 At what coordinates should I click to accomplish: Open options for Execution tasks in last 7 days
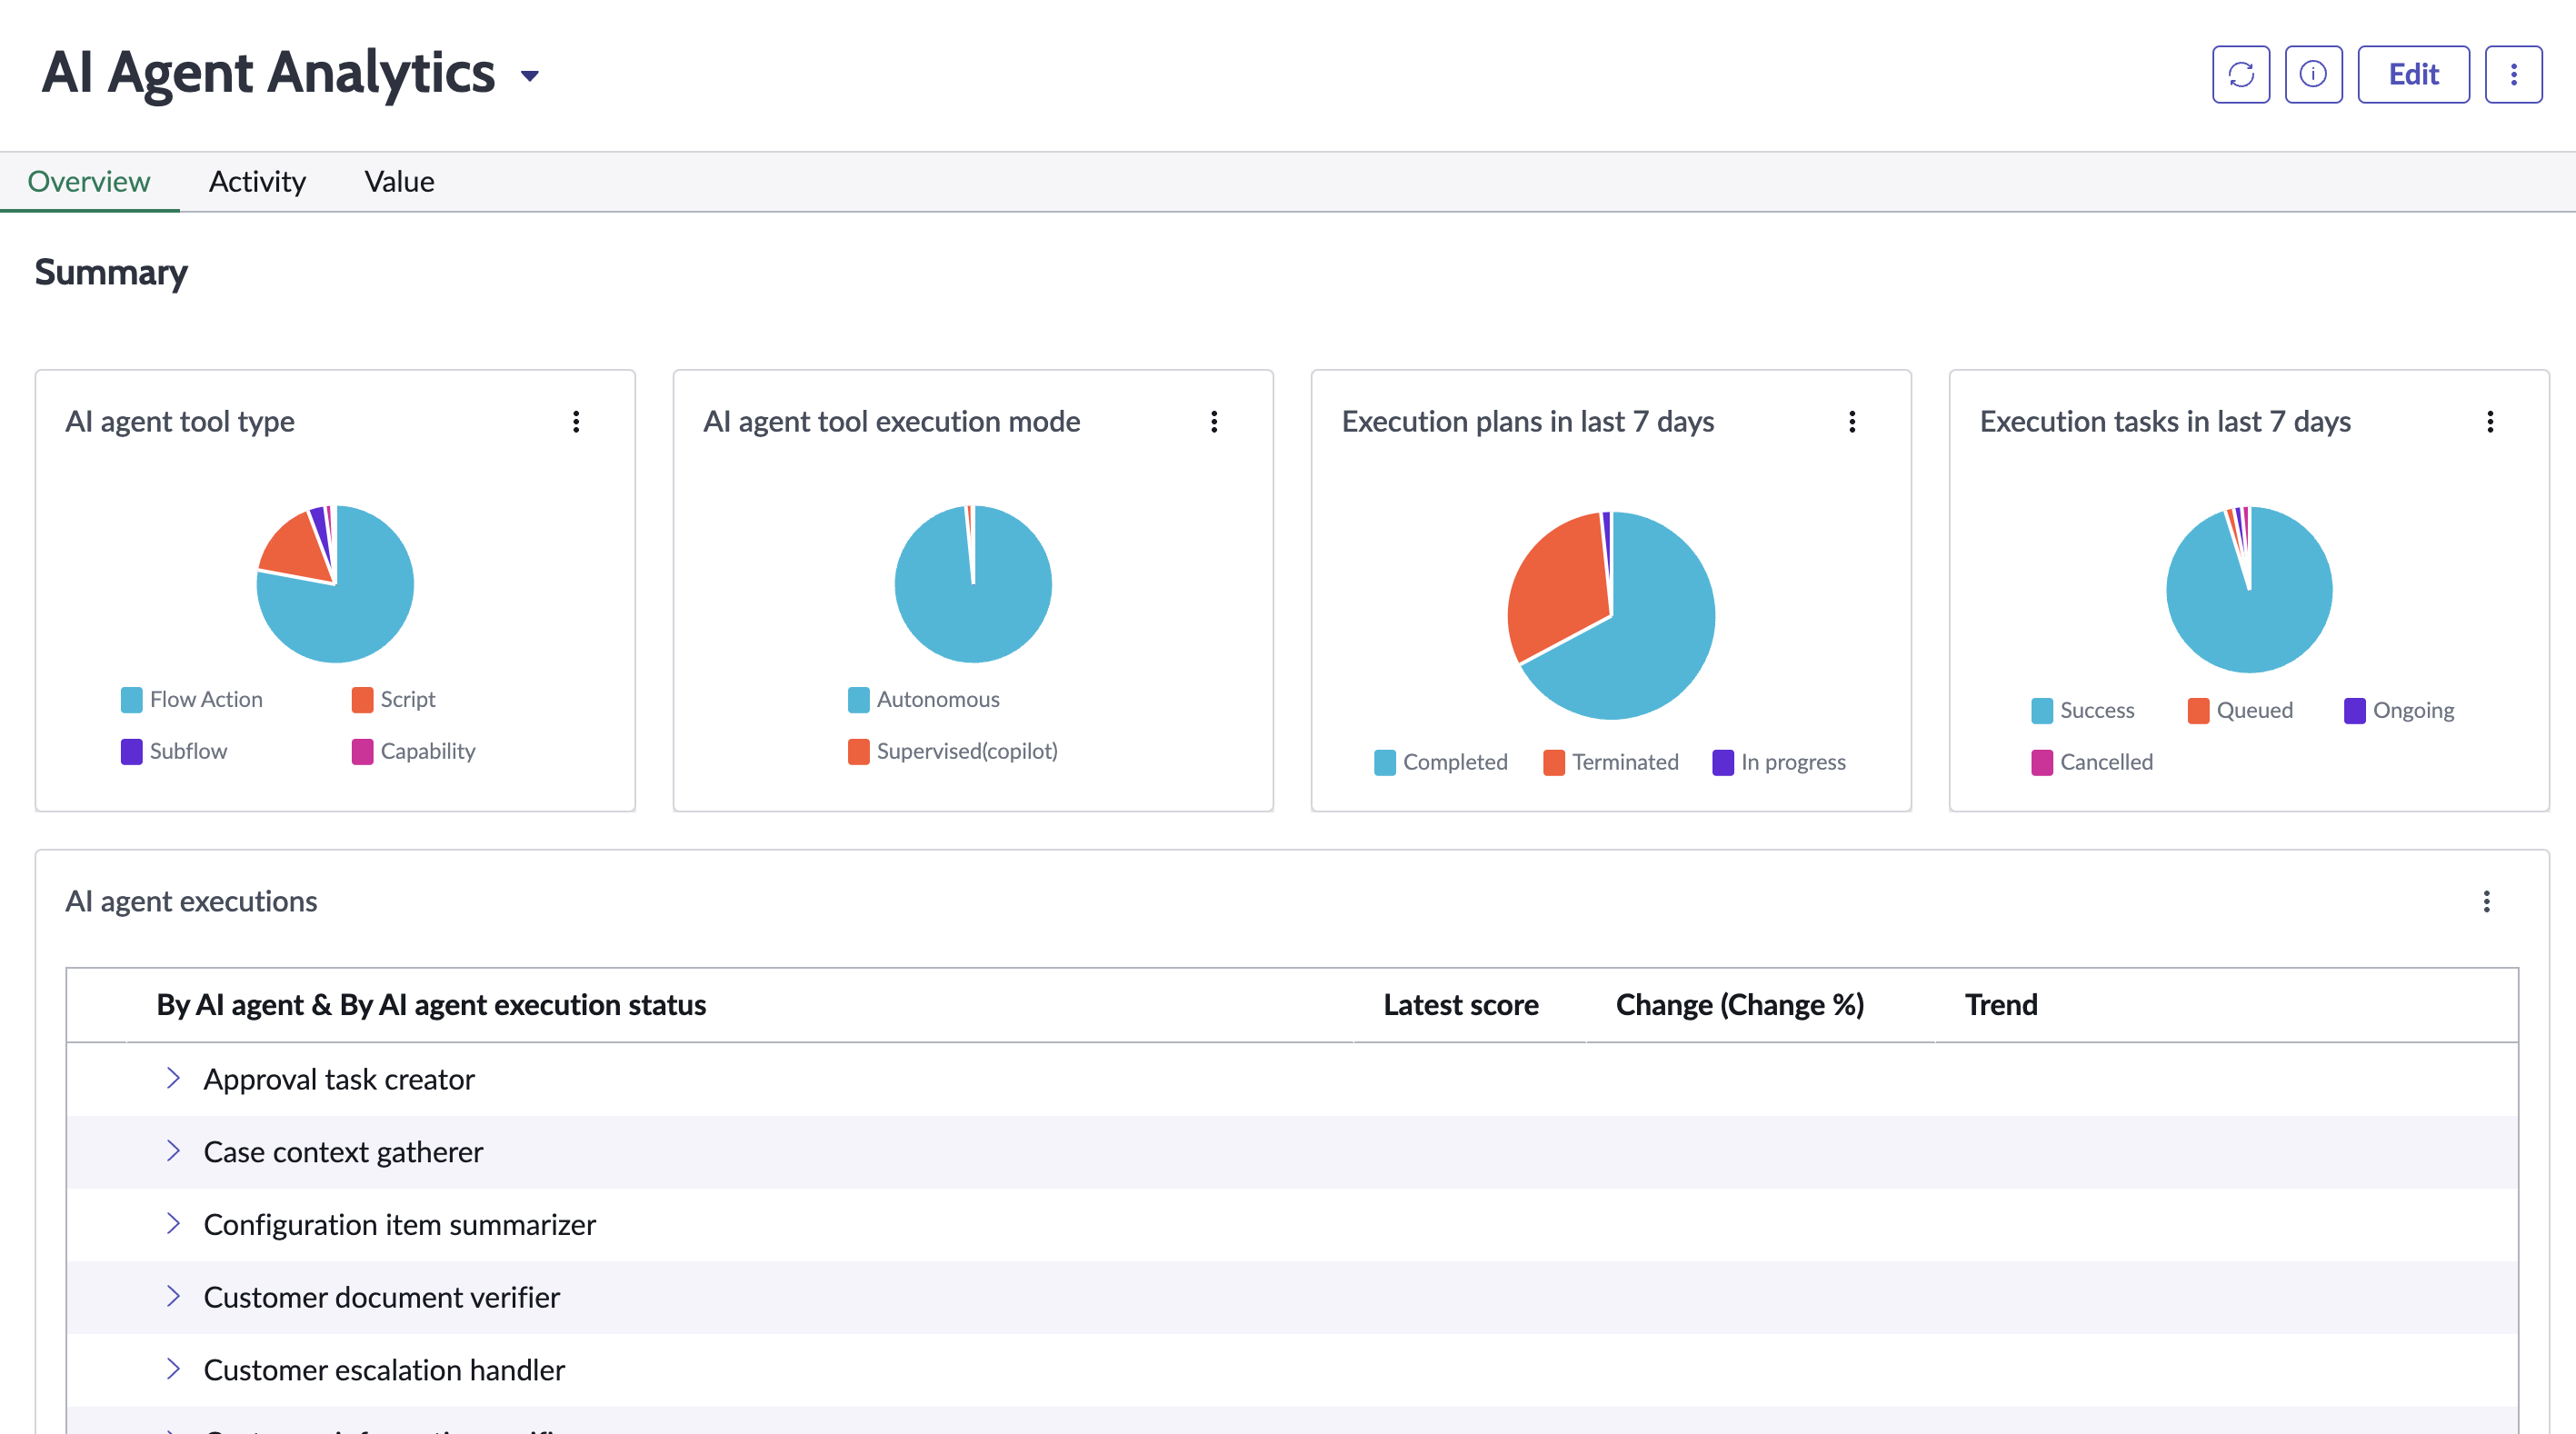pos(2490,422)
